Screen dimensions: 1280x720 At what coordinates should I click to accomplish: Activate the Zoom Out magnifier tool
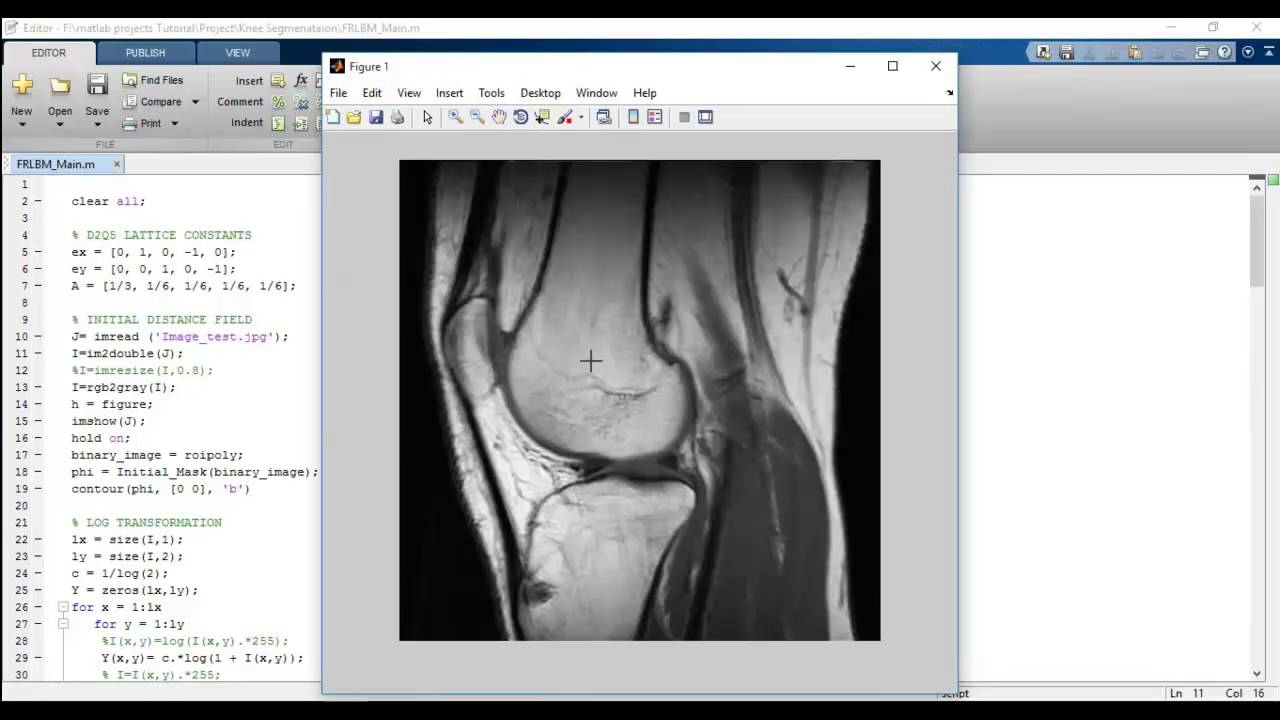(477, 117)
